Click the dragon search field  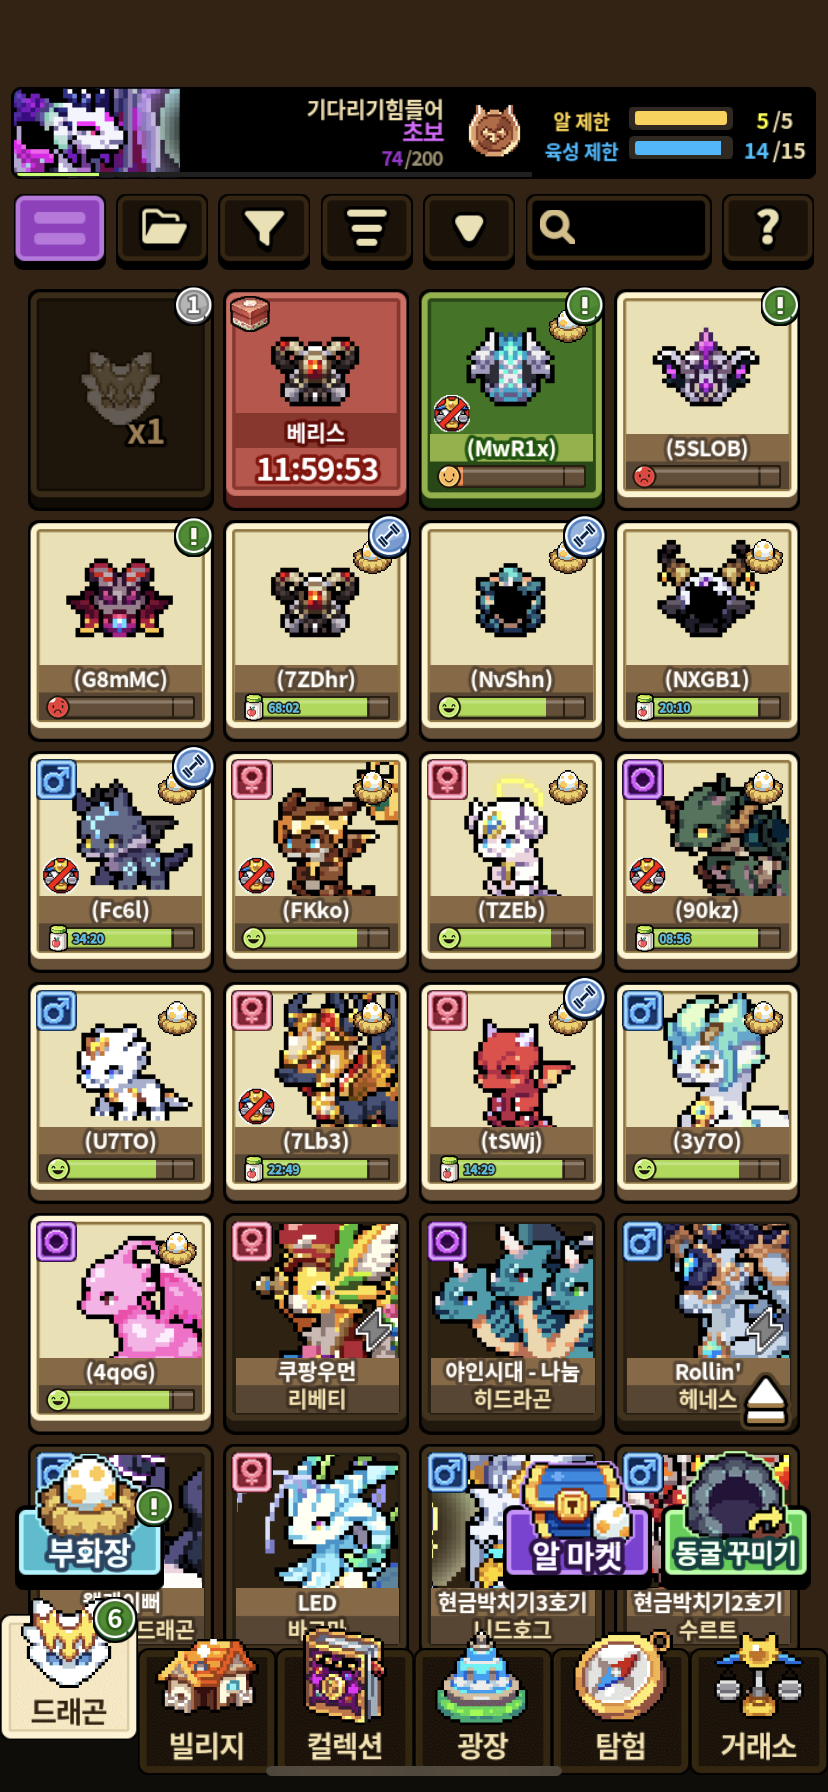[x=618, y=229]
